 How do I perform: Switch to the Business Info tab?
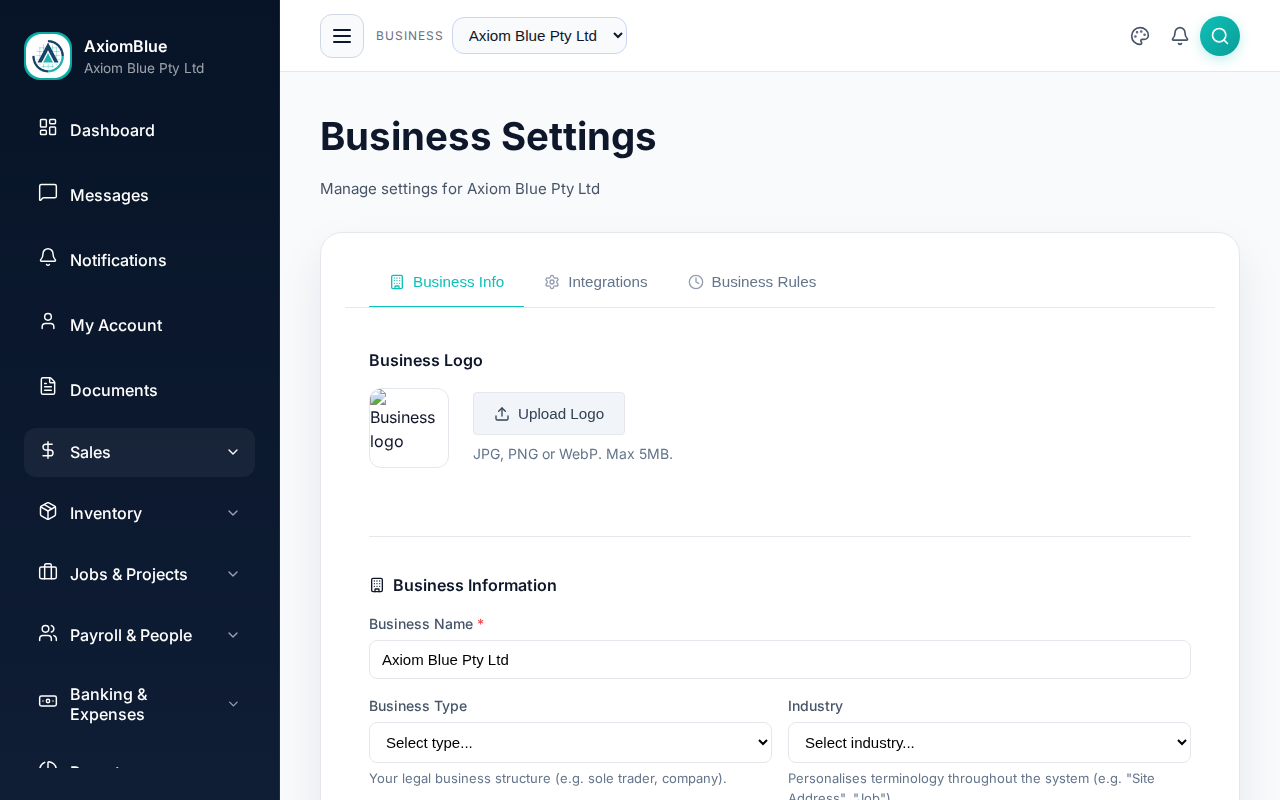click(446, 282)
